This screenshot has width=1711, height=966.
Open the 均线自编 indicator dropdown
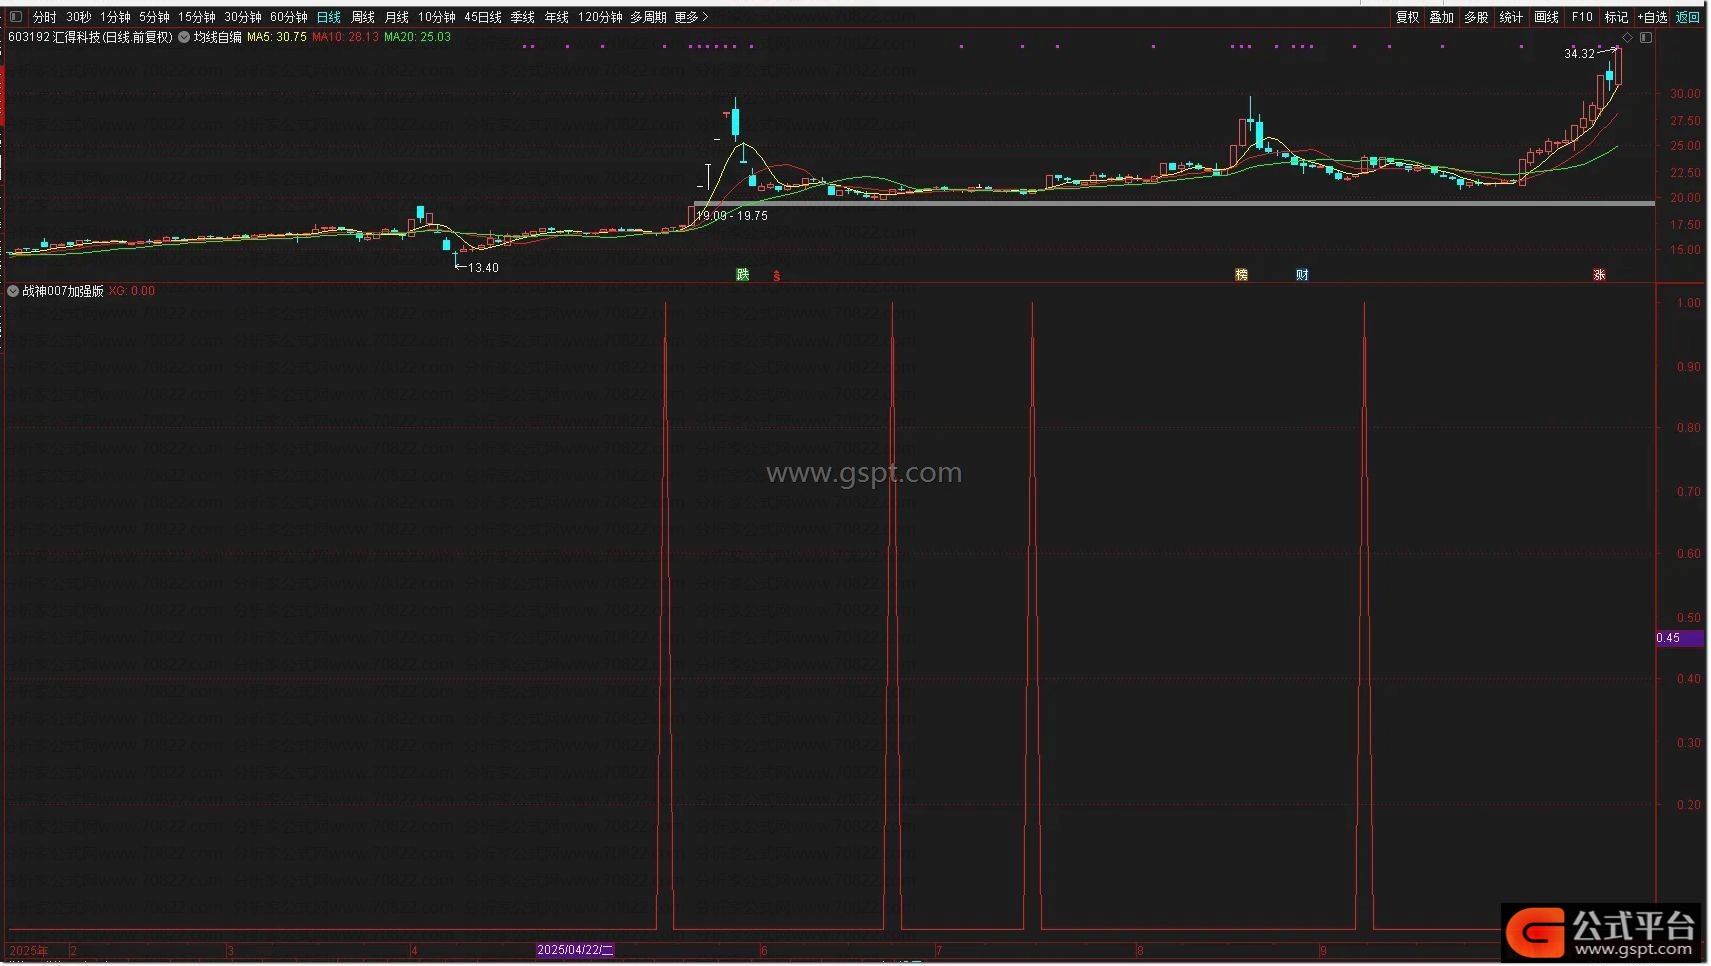click(185, 37)
